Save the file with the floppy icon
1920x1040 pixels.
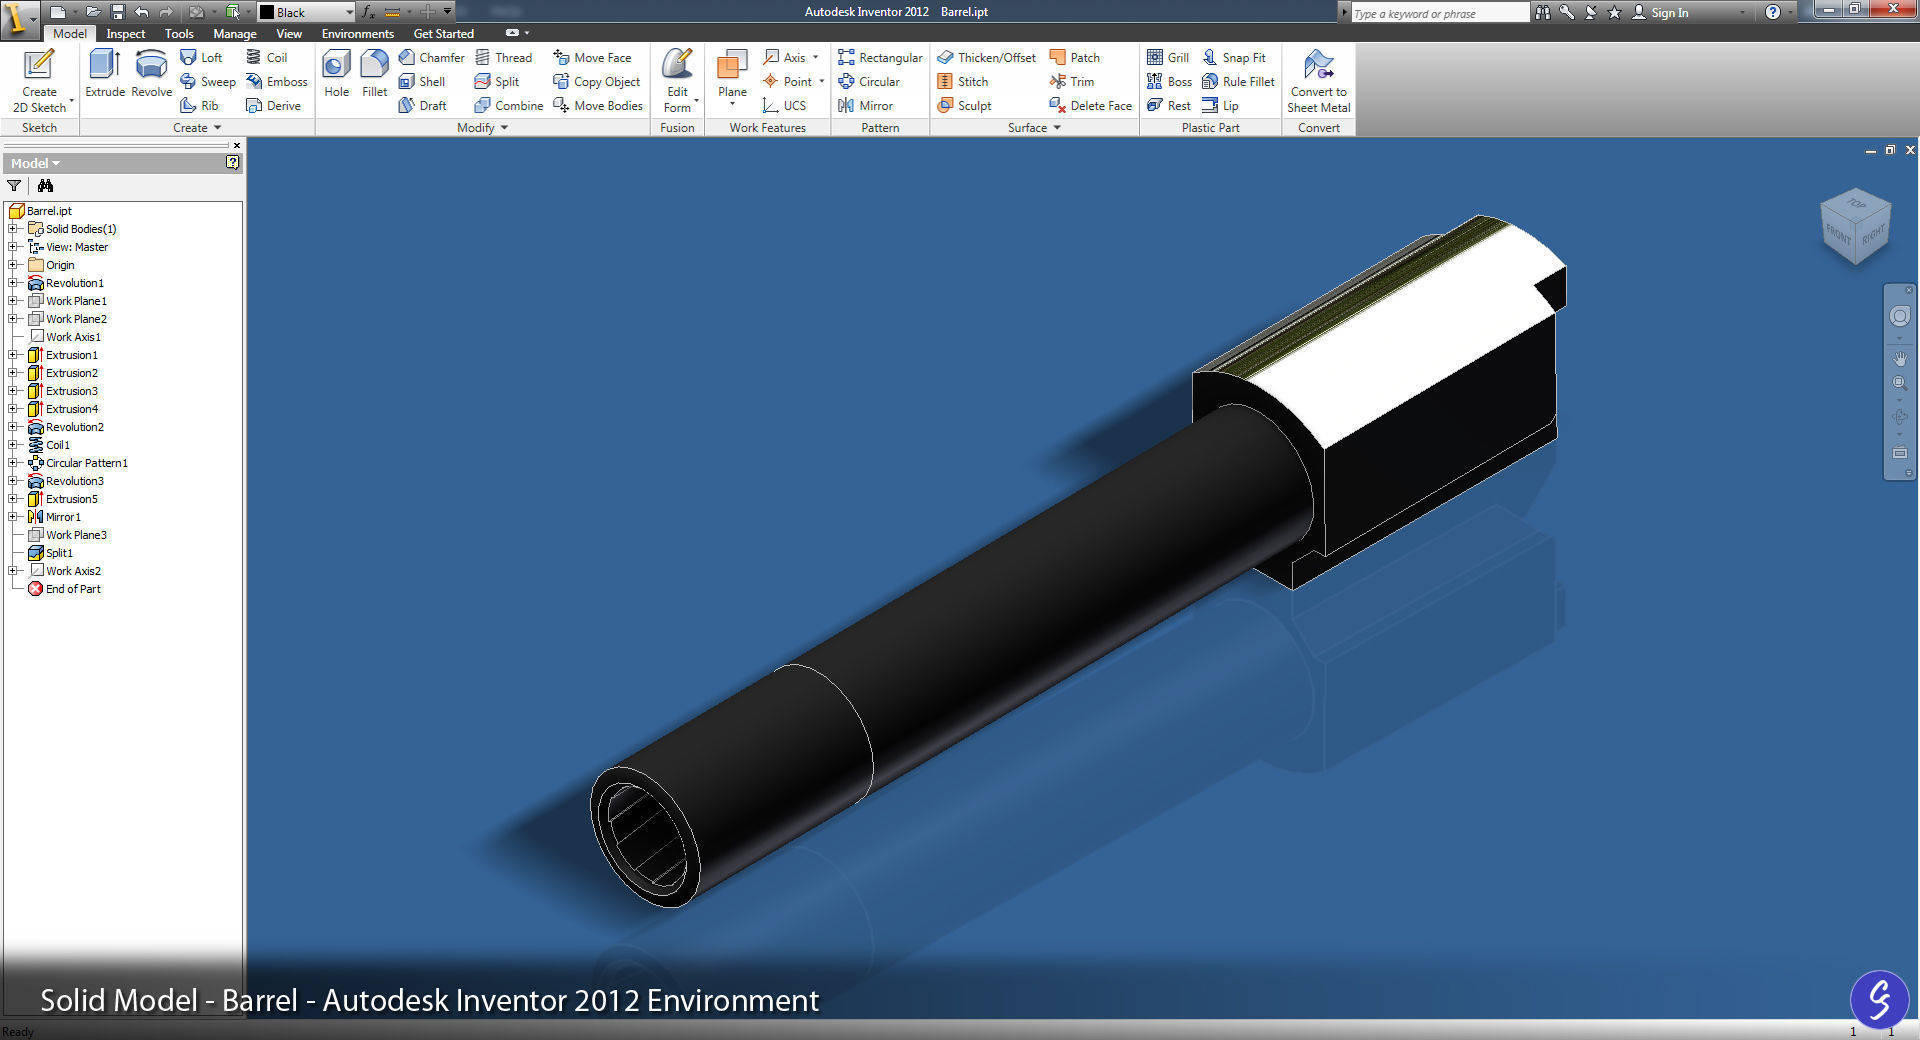coord(118,12)
